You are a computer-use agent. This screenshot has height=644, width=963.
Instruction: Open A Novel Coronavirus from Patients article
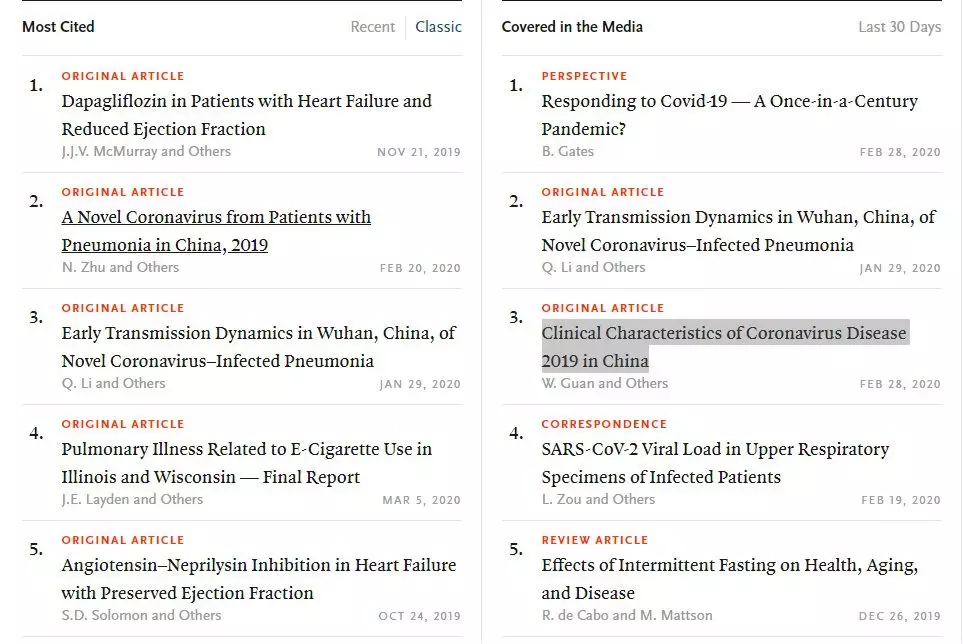[x=216, y=231]
